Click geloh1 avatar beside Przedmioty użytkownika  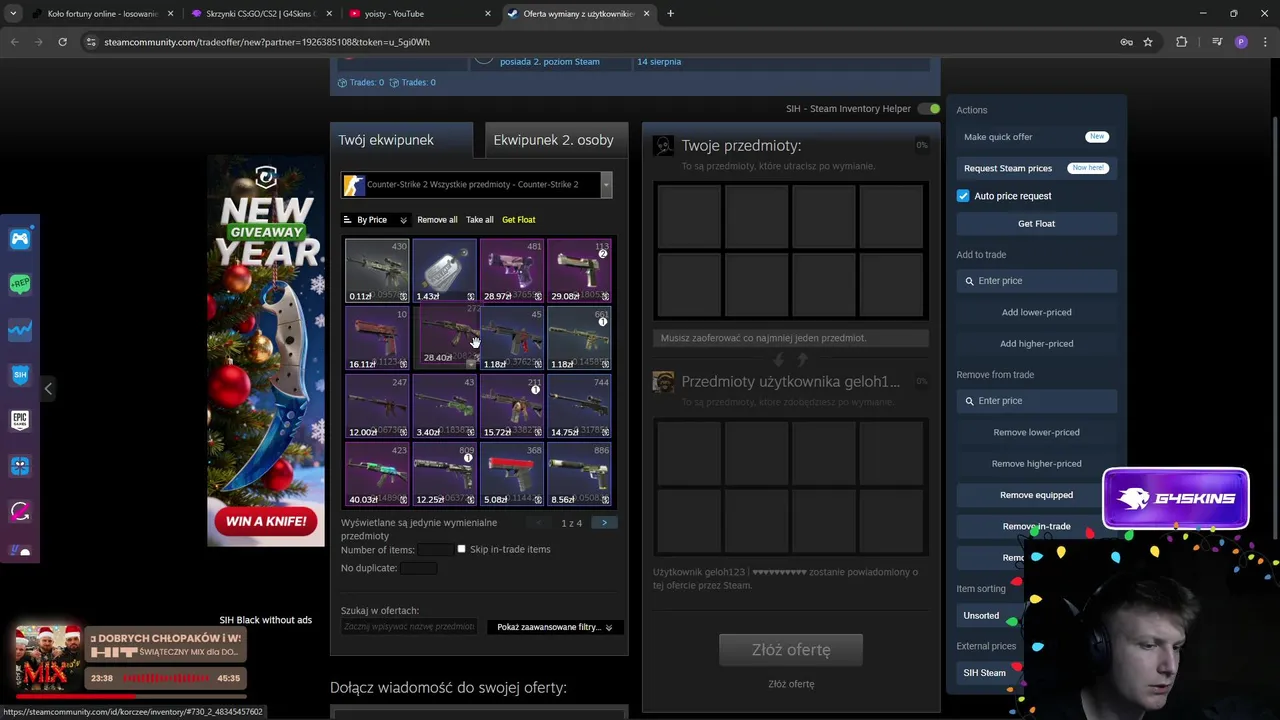tap(663, 382)
